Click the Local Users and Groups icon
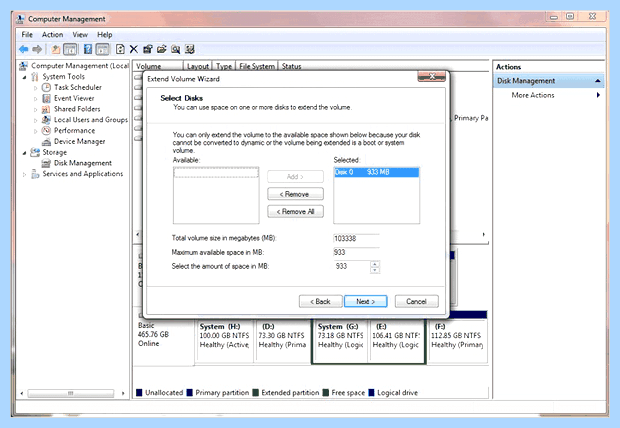The width and height of the screenshot is (620, 428). (x=46, y=119)
